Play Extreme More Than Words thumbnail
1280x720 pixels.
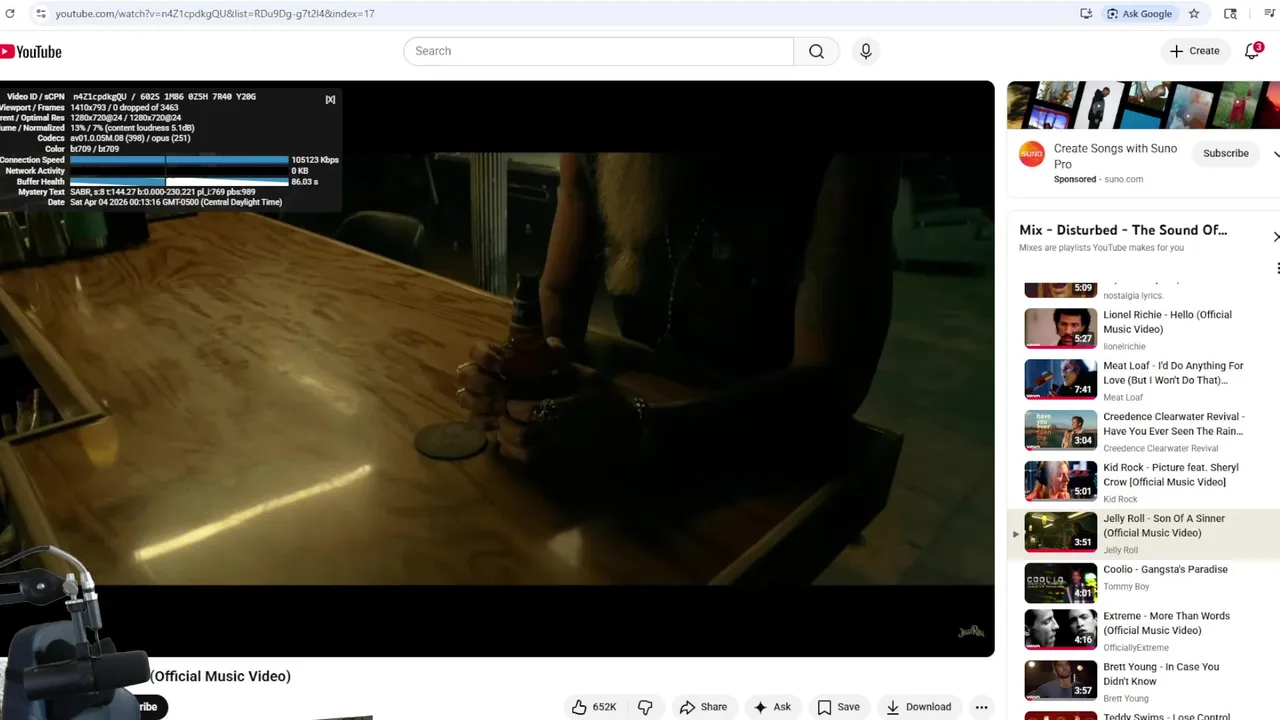1061,629
